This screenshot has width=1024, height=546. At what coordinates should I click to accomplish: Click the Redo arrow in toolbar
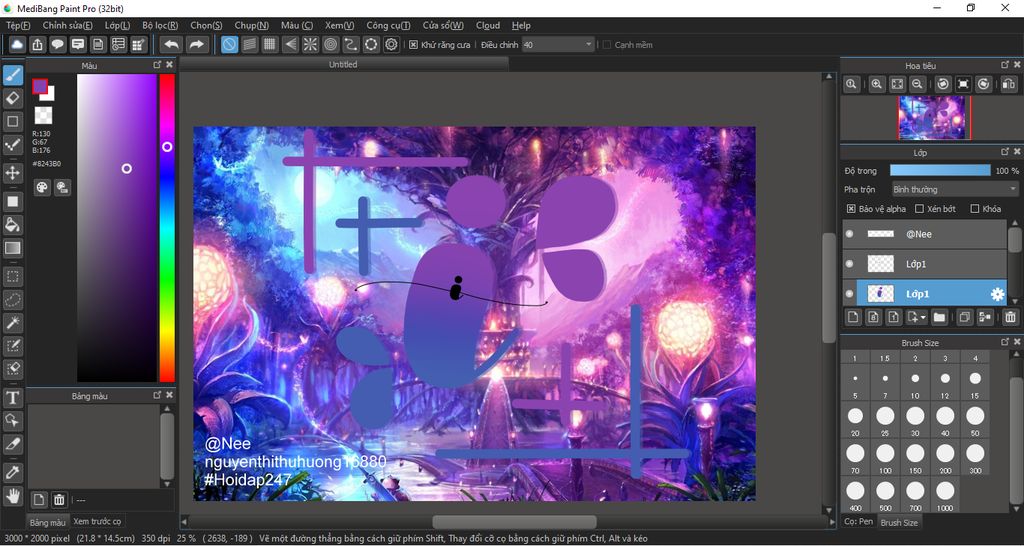(195, 44)
